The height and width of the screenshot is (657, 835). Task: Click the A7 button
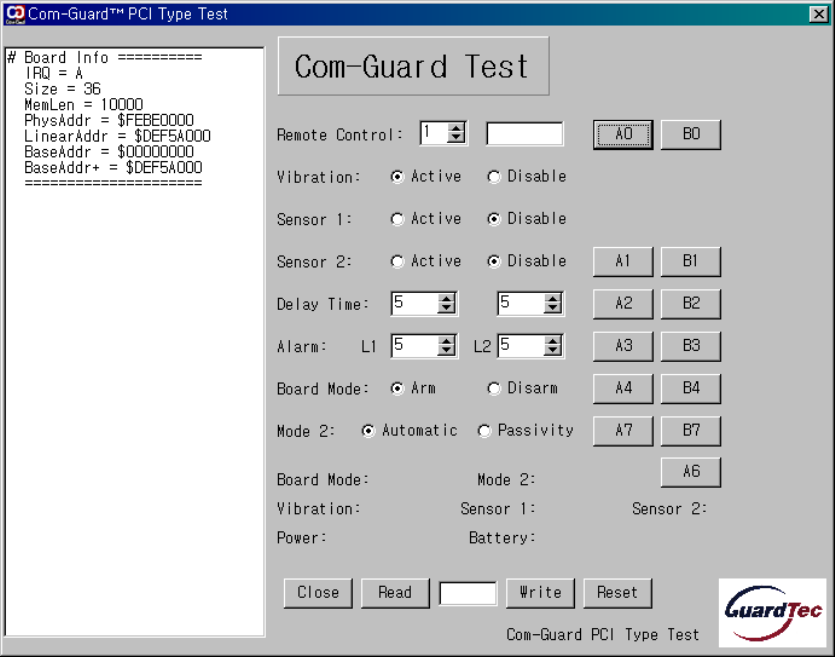click(623, 431)
